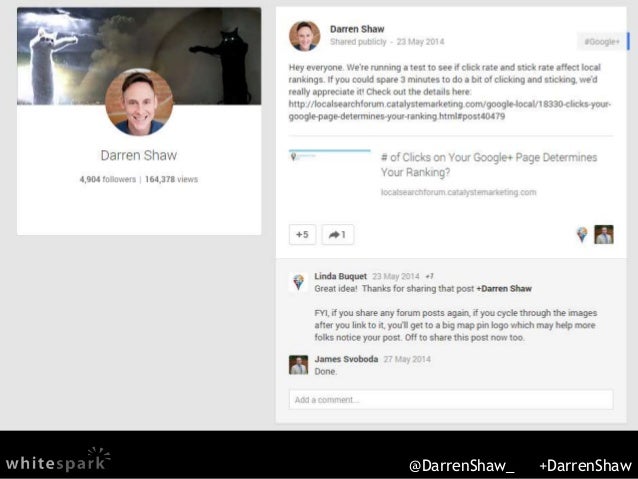Open the linked article title about Clicks
This screenshot has height=479, width=638.
(489, 164)
